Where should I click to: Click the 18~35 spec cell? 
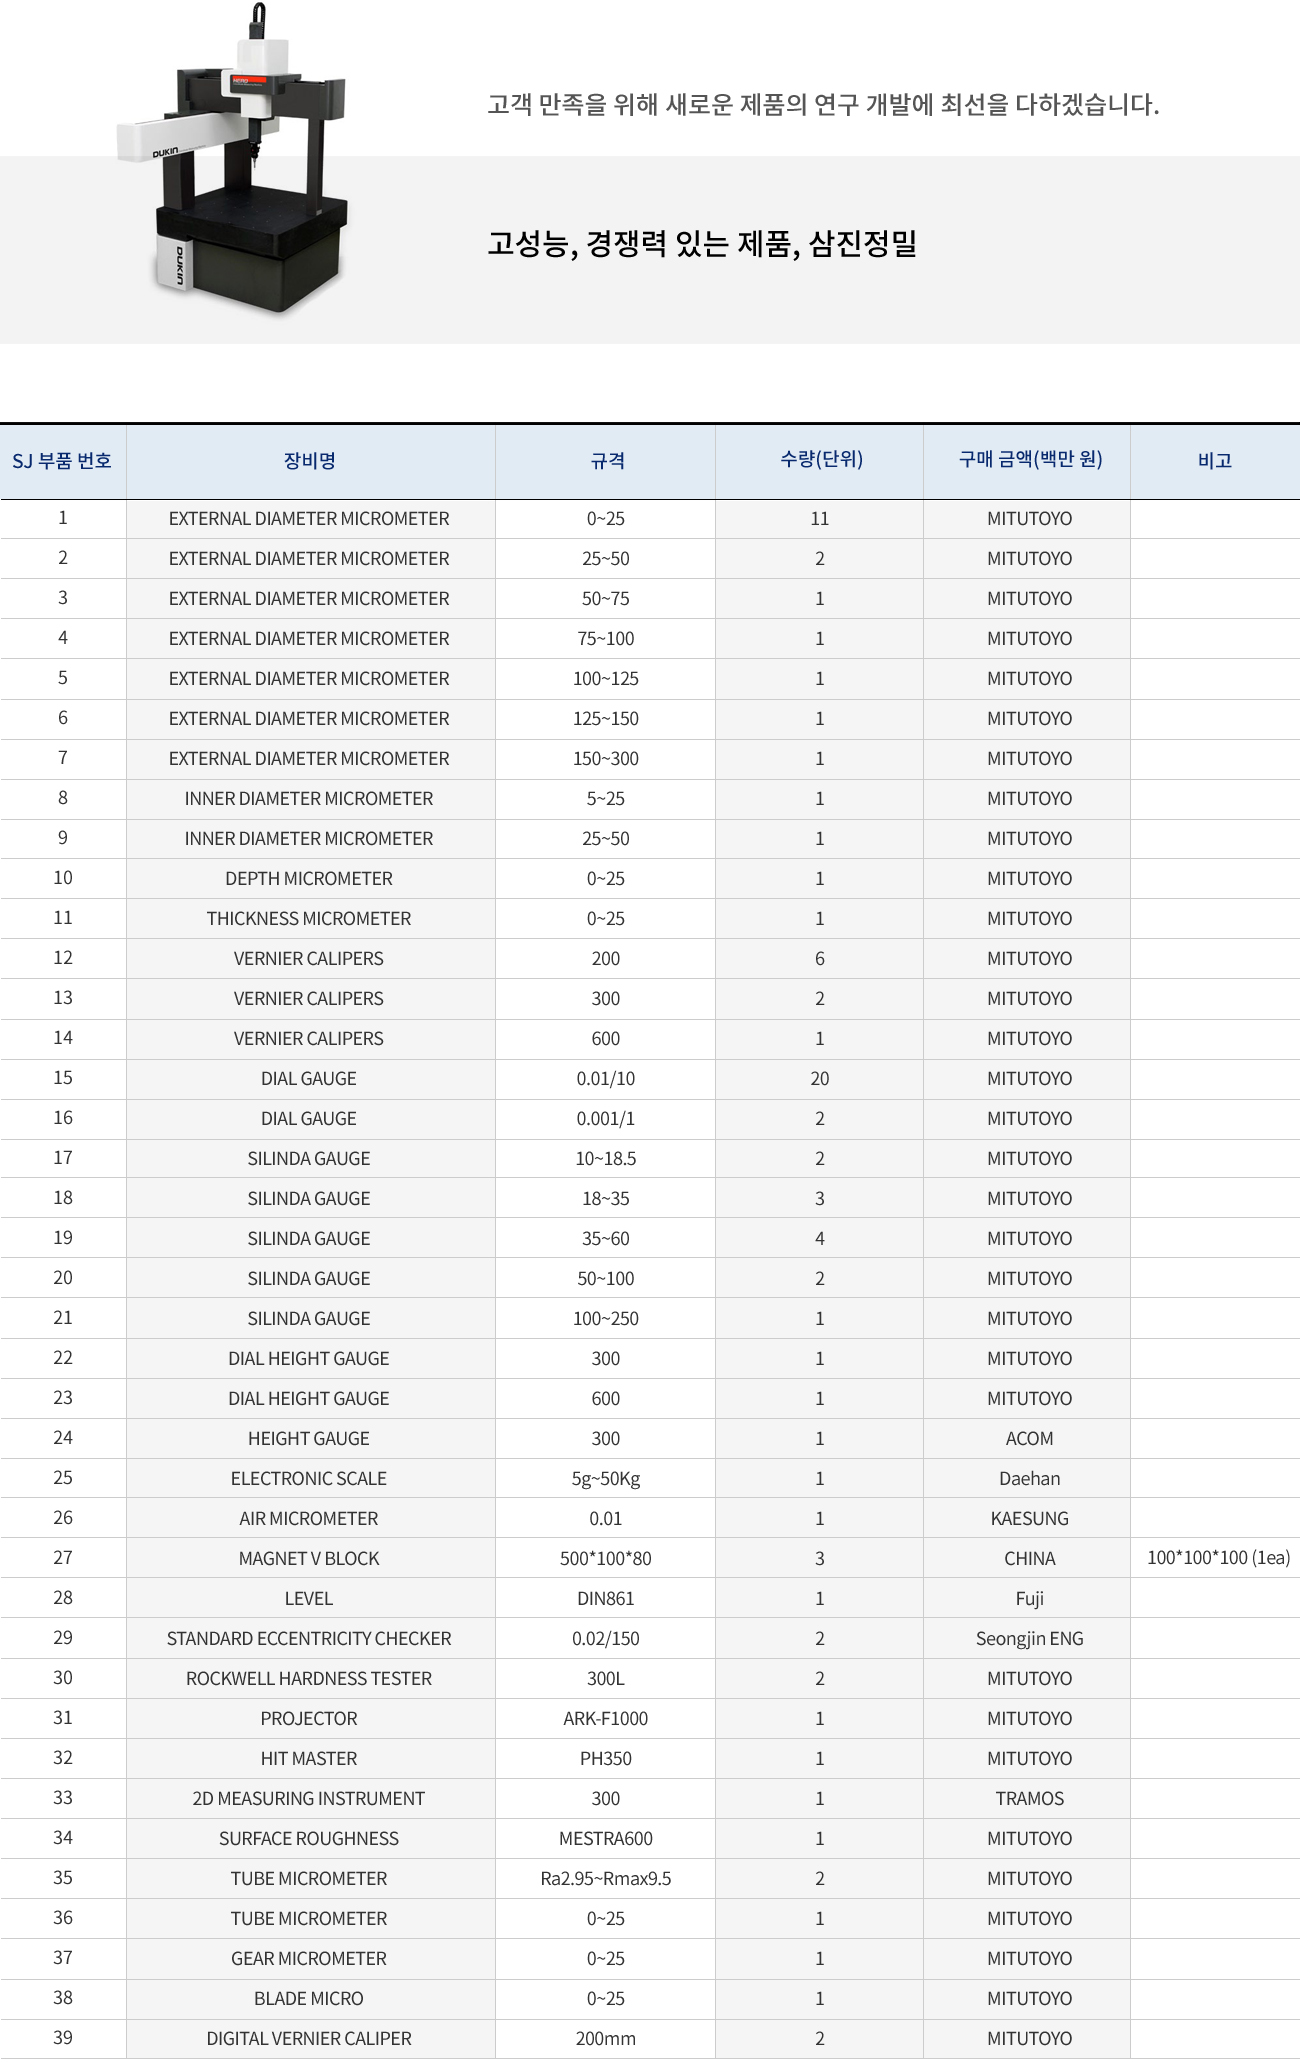(606, 1199)
